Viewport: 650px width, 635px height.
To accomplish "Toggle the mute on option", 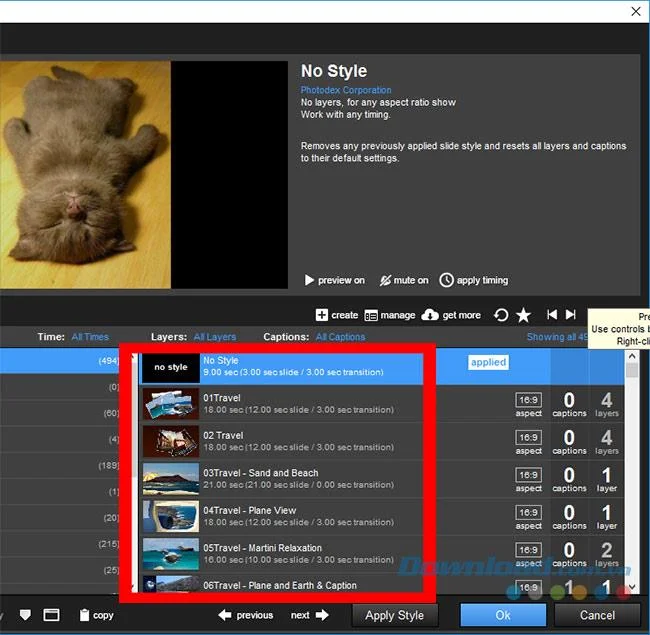I will [403, 280].
